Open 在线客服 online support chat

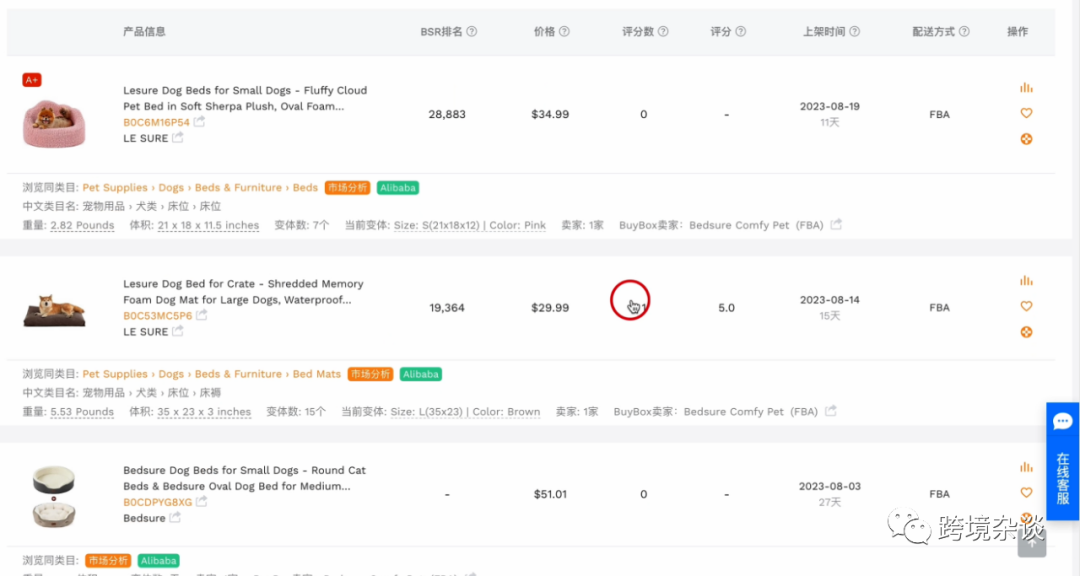1063,460
